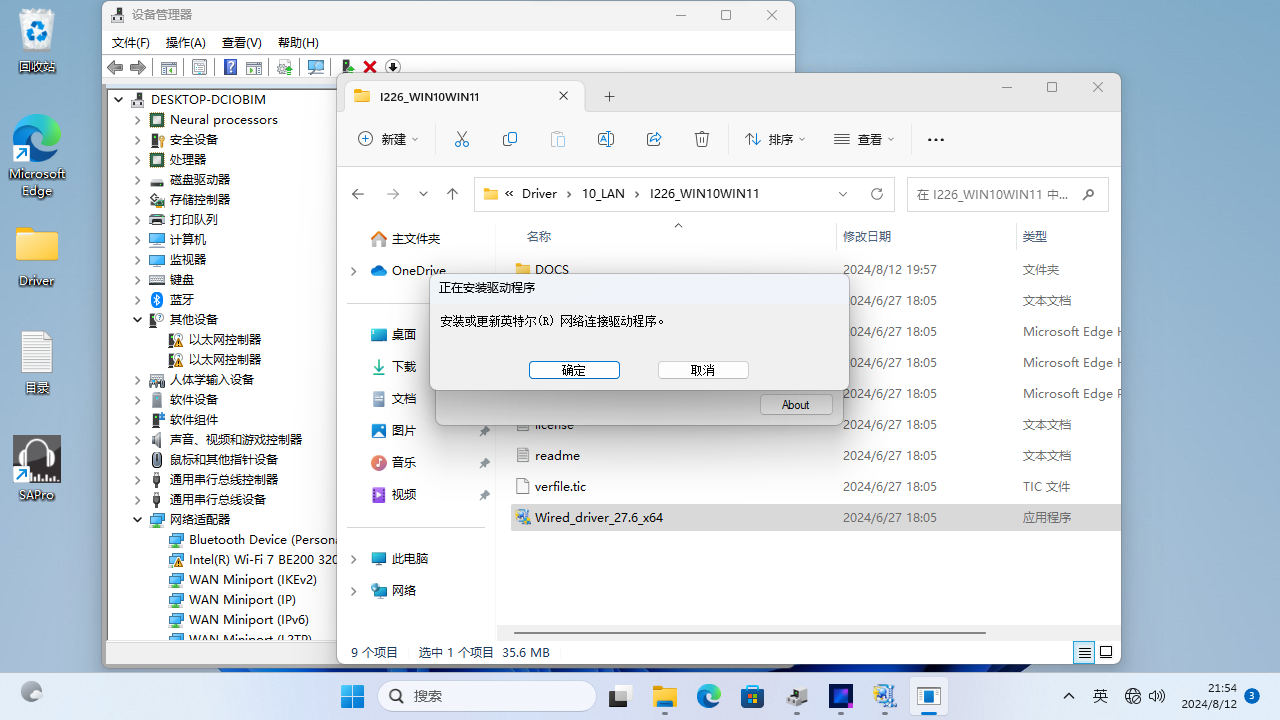Open the 排序 sort dropdown
1280x720 pixels.
(775, 140)
